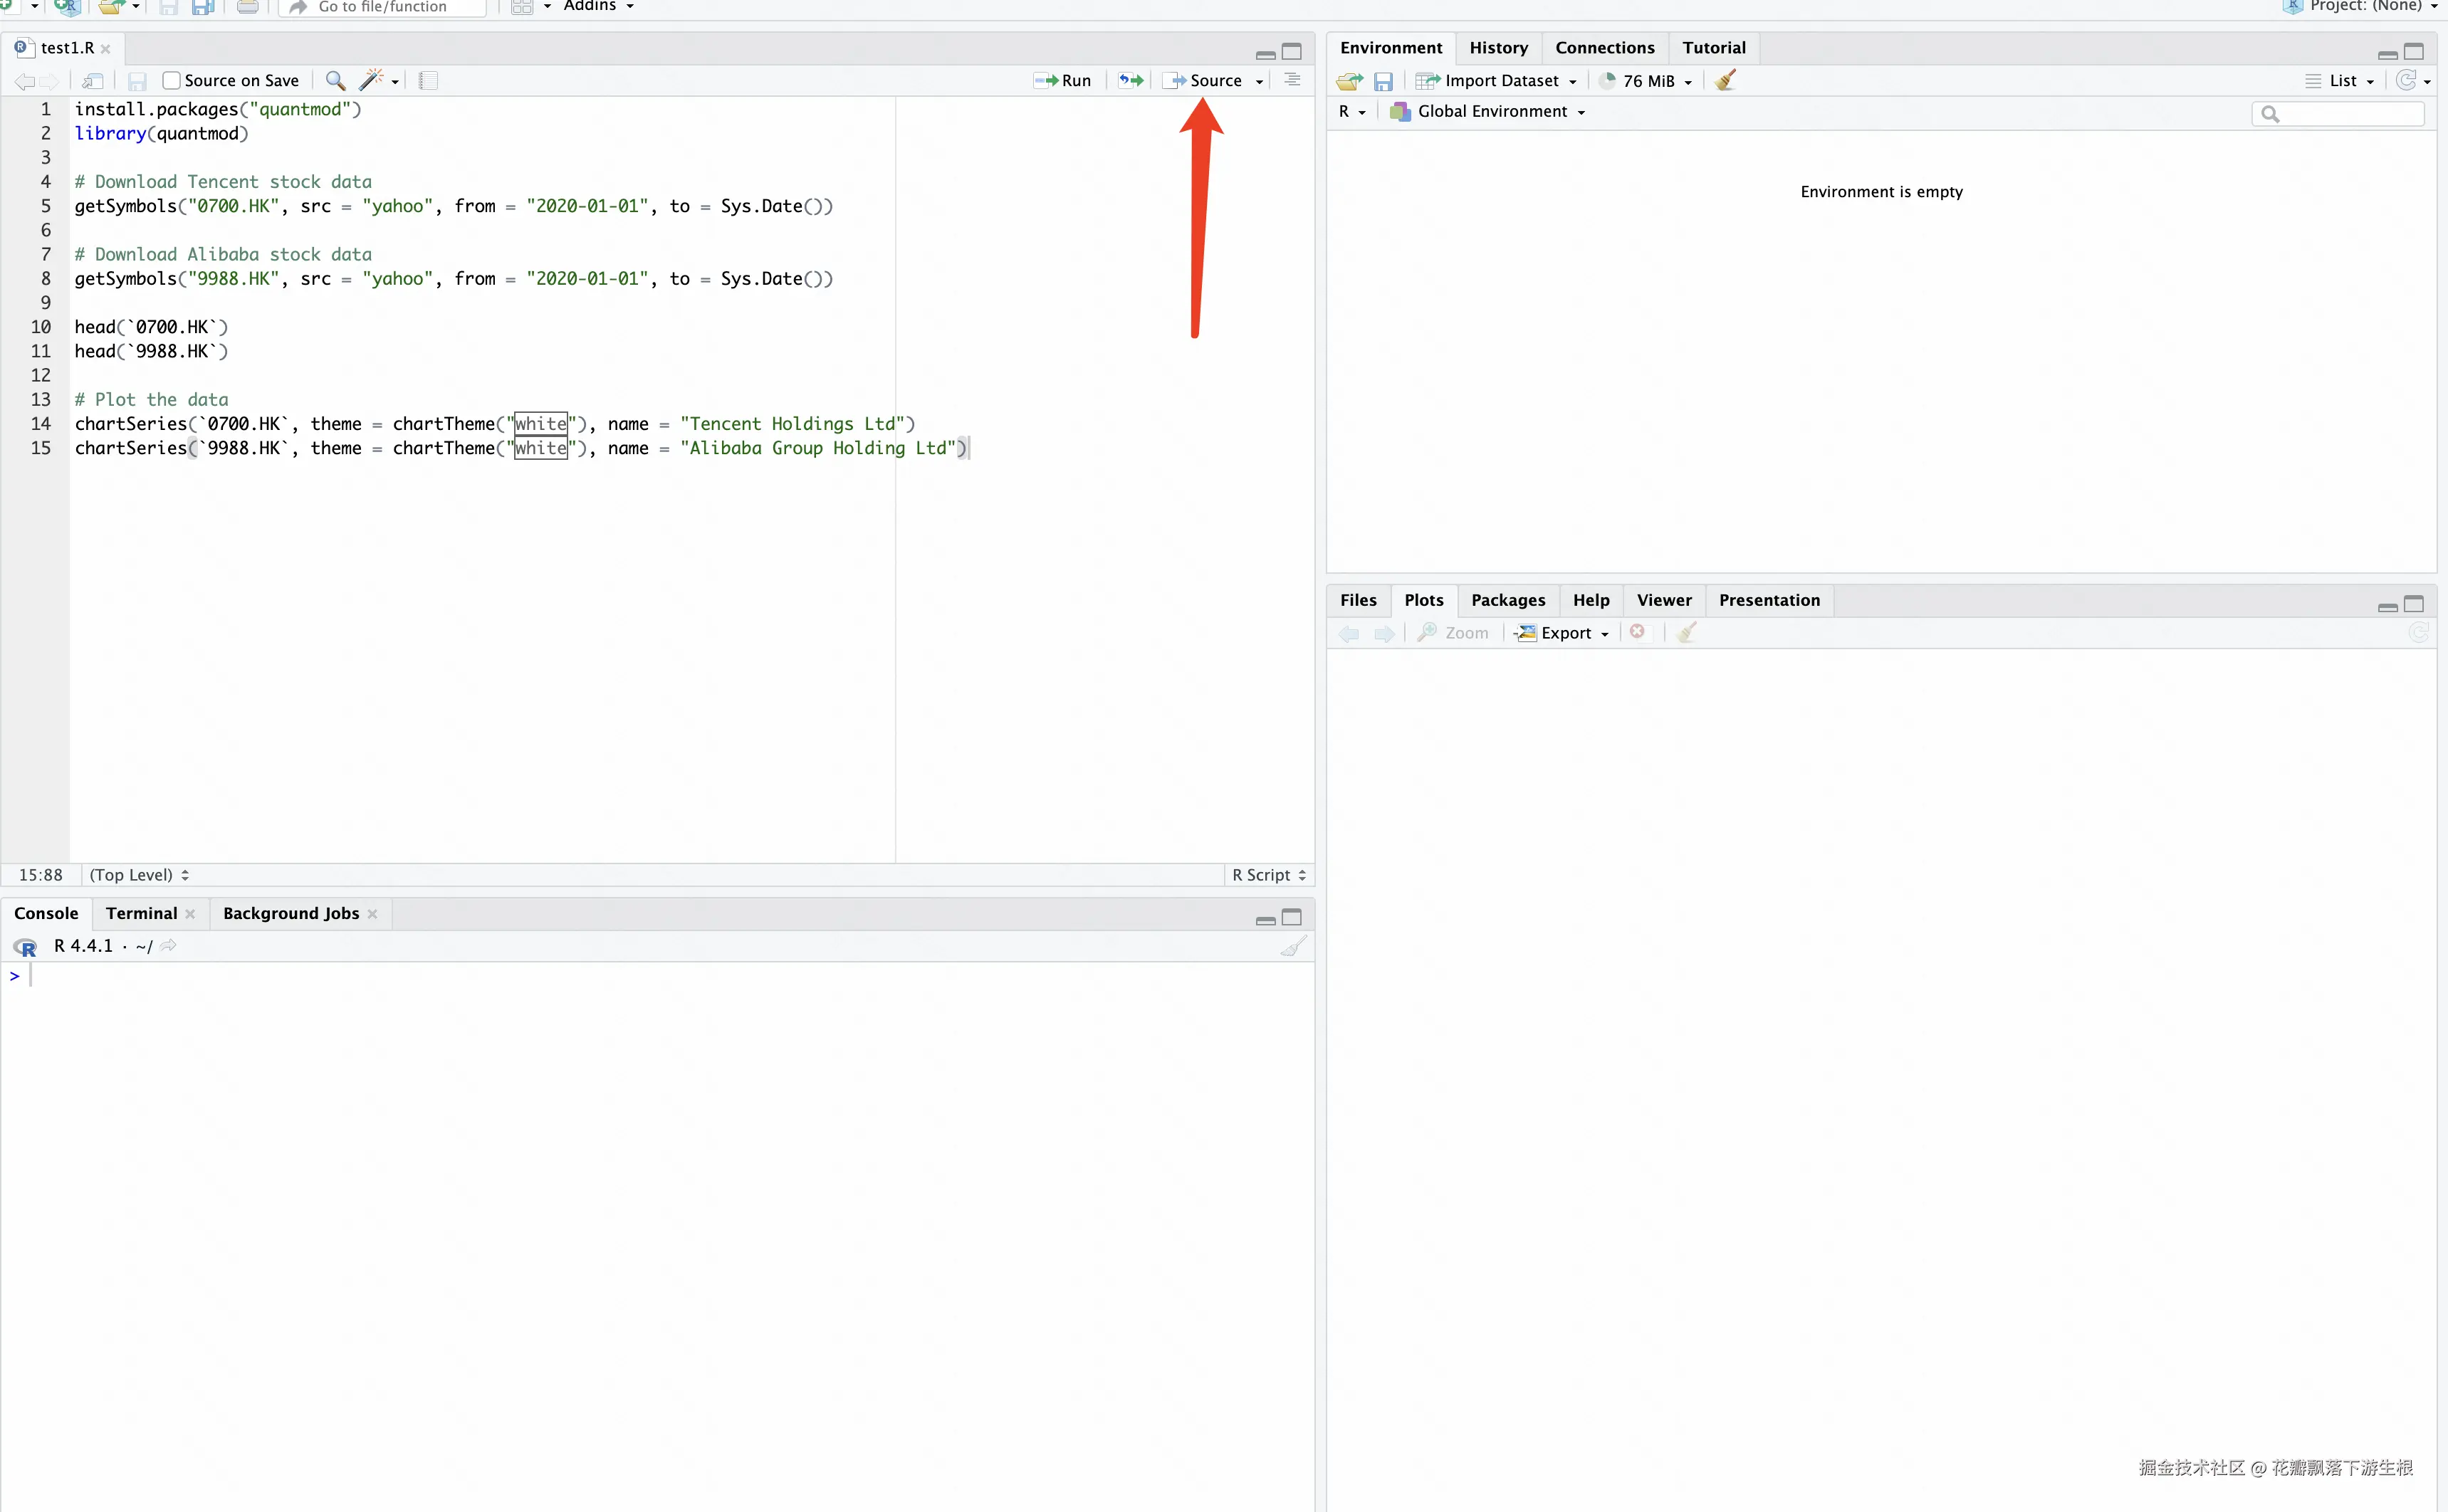Click show in new window icon

pos(93,80)
